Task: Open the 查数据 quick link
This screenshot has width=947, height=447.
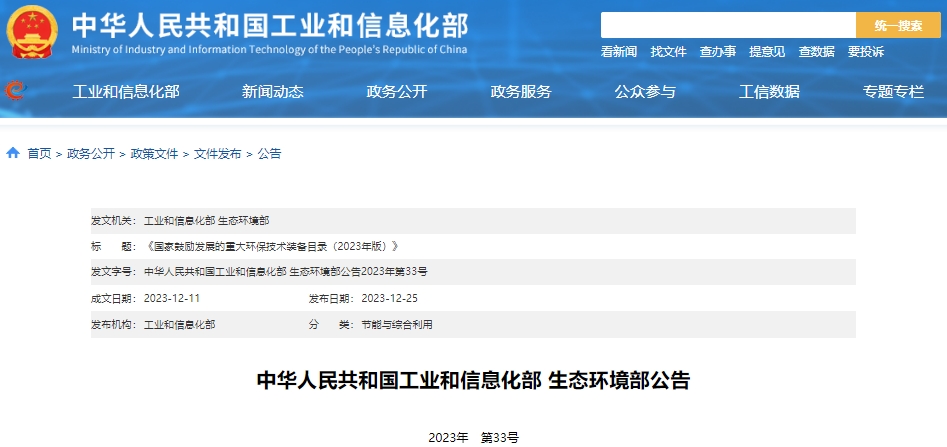Action: click(x=816, y=52)
